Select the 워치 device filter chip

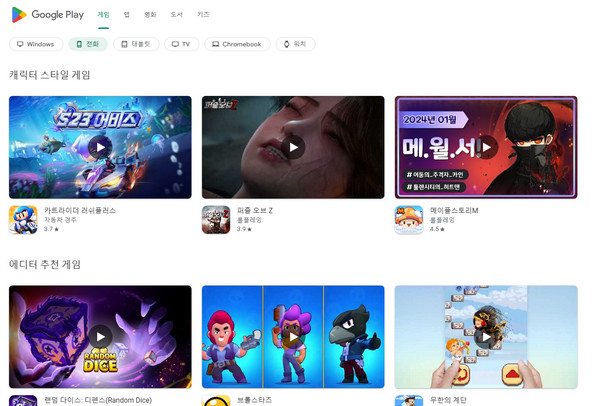point(295,44)
